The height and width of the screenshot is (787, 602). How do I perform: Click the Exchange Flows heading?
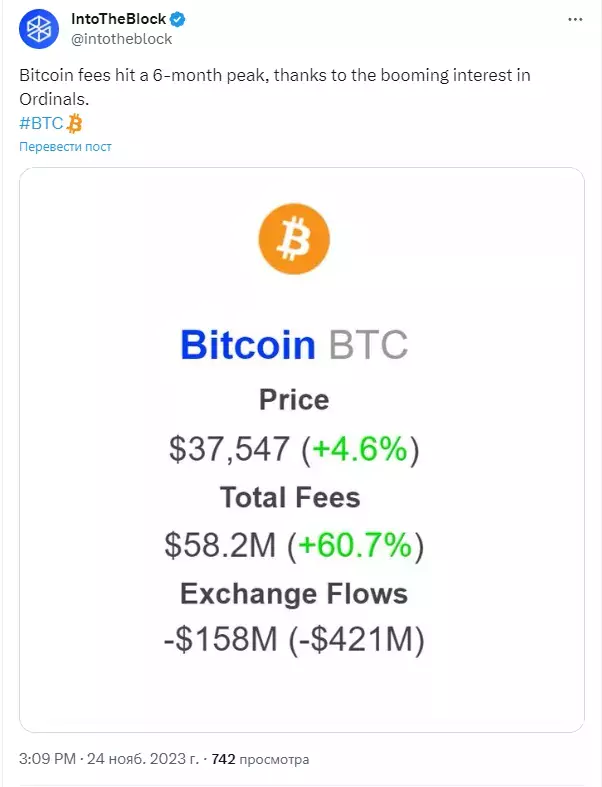[x=294, y=594]
